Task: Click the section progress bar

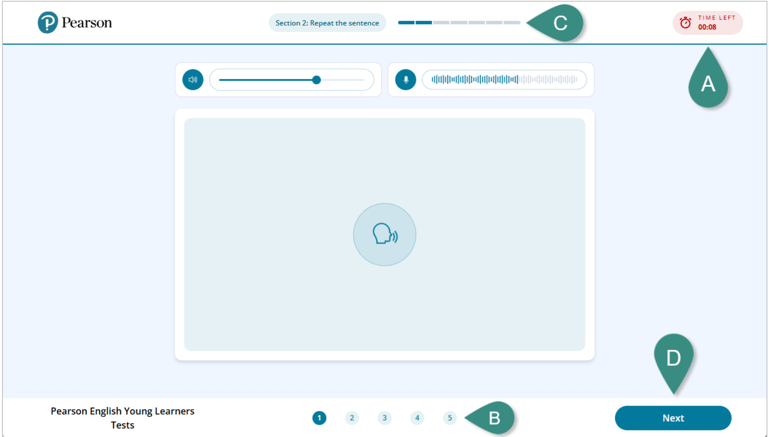Action: pyautogui.click(x=459, y=22)
